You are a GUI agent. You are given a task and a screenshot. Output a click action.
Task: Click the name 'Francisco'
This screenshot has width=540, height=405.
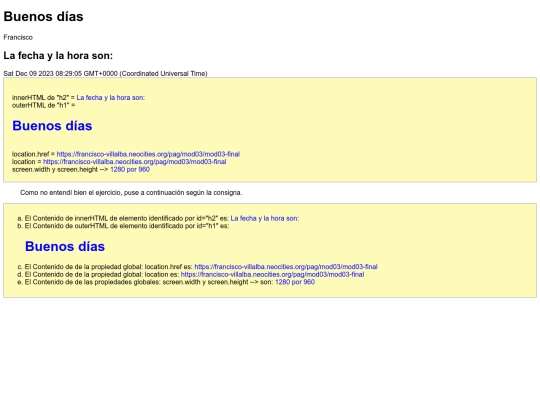pyautogui.click(x=18, y=37)
